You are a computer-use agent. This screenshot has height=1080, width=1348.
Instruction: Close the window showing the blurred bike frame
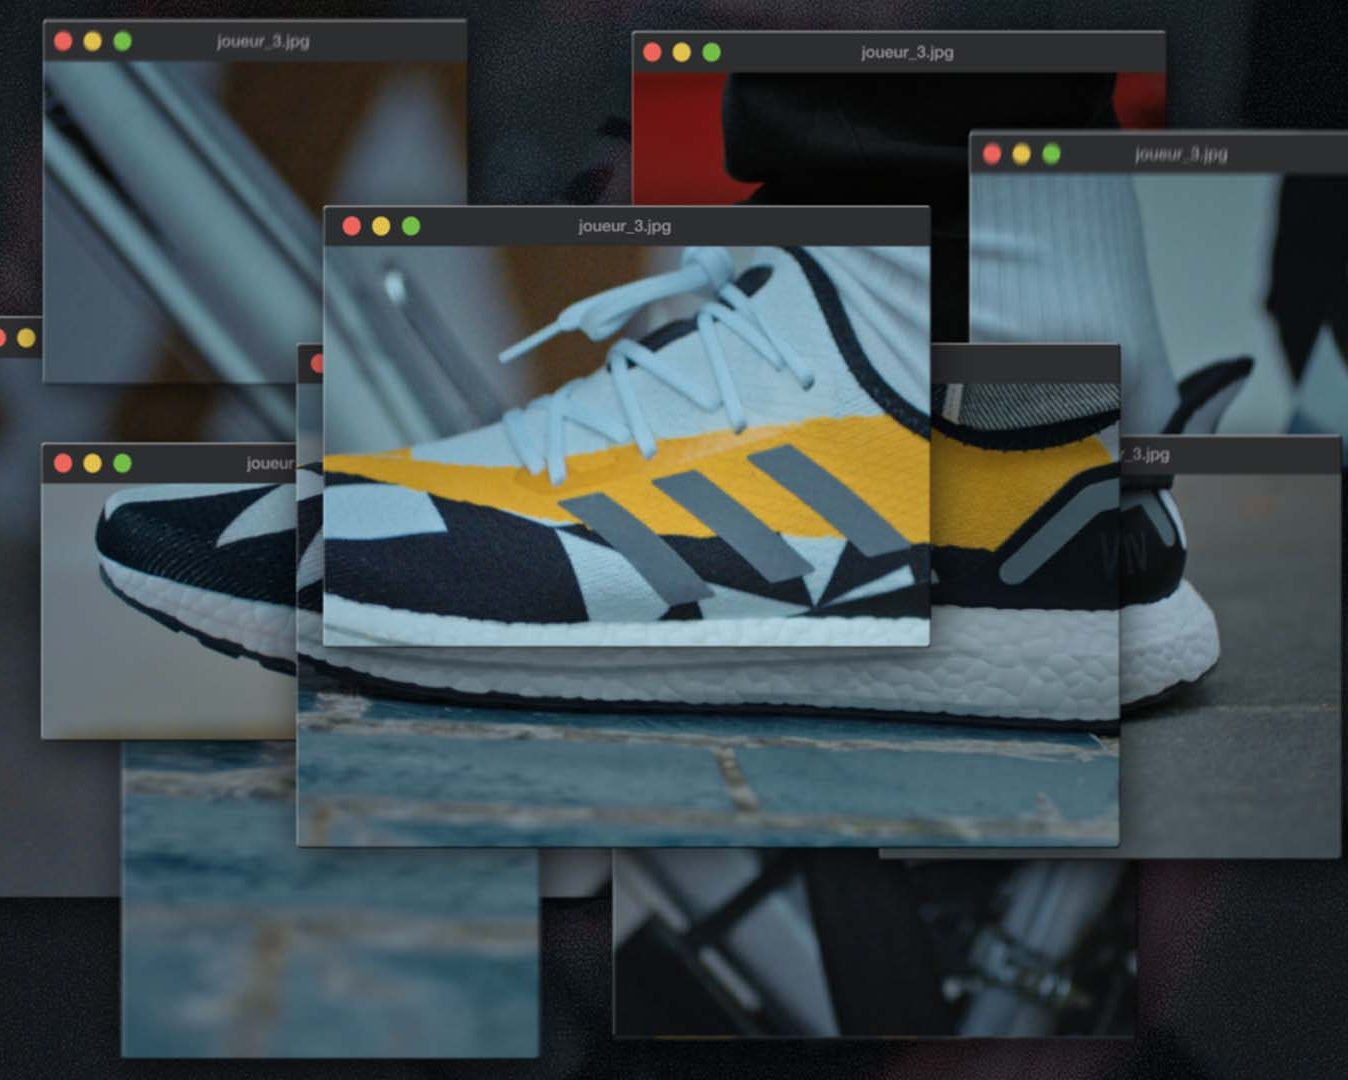63,41
